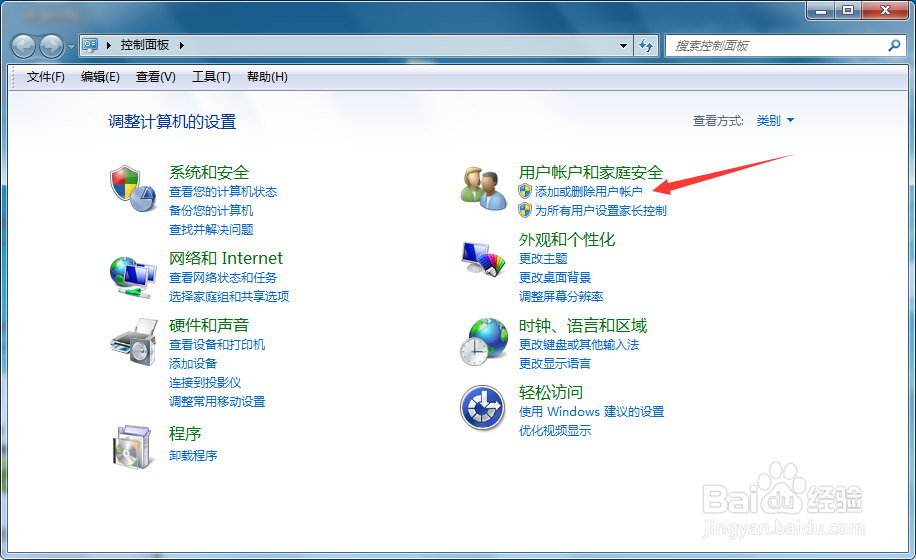This screenshot has height=560, width=916.
Task: Click 更改主题 link
Action: pos(543,258)
